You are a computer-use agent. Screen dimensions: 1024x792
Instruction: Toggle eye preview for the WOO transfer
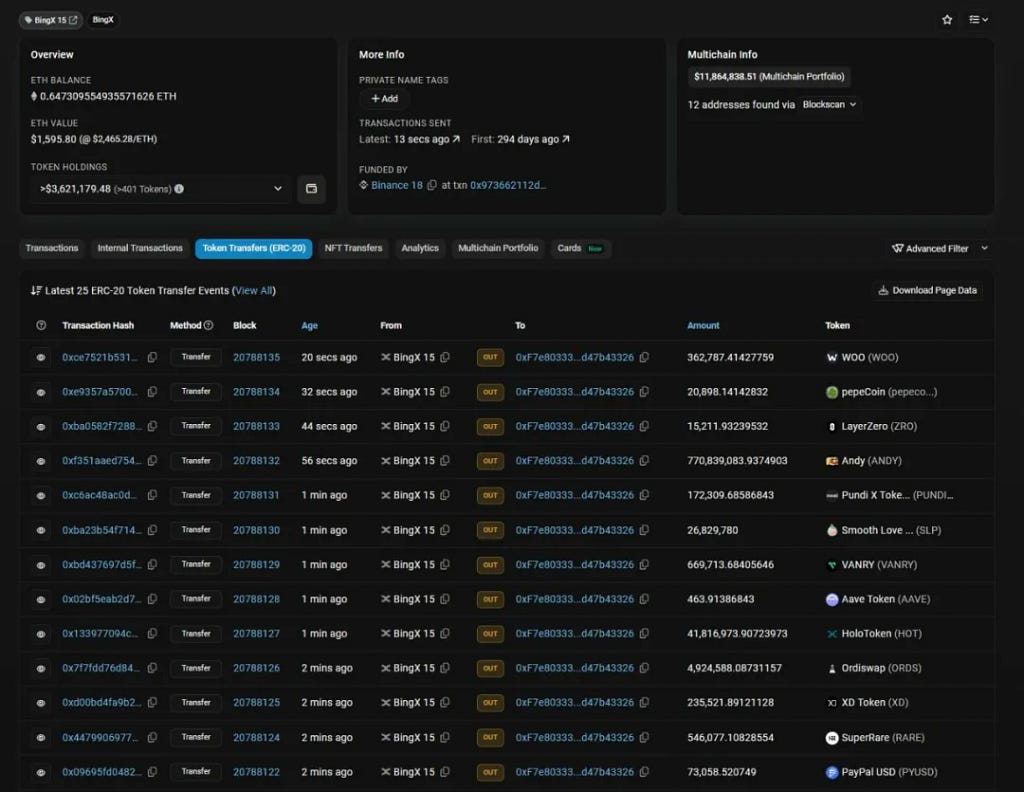(40, 357)
